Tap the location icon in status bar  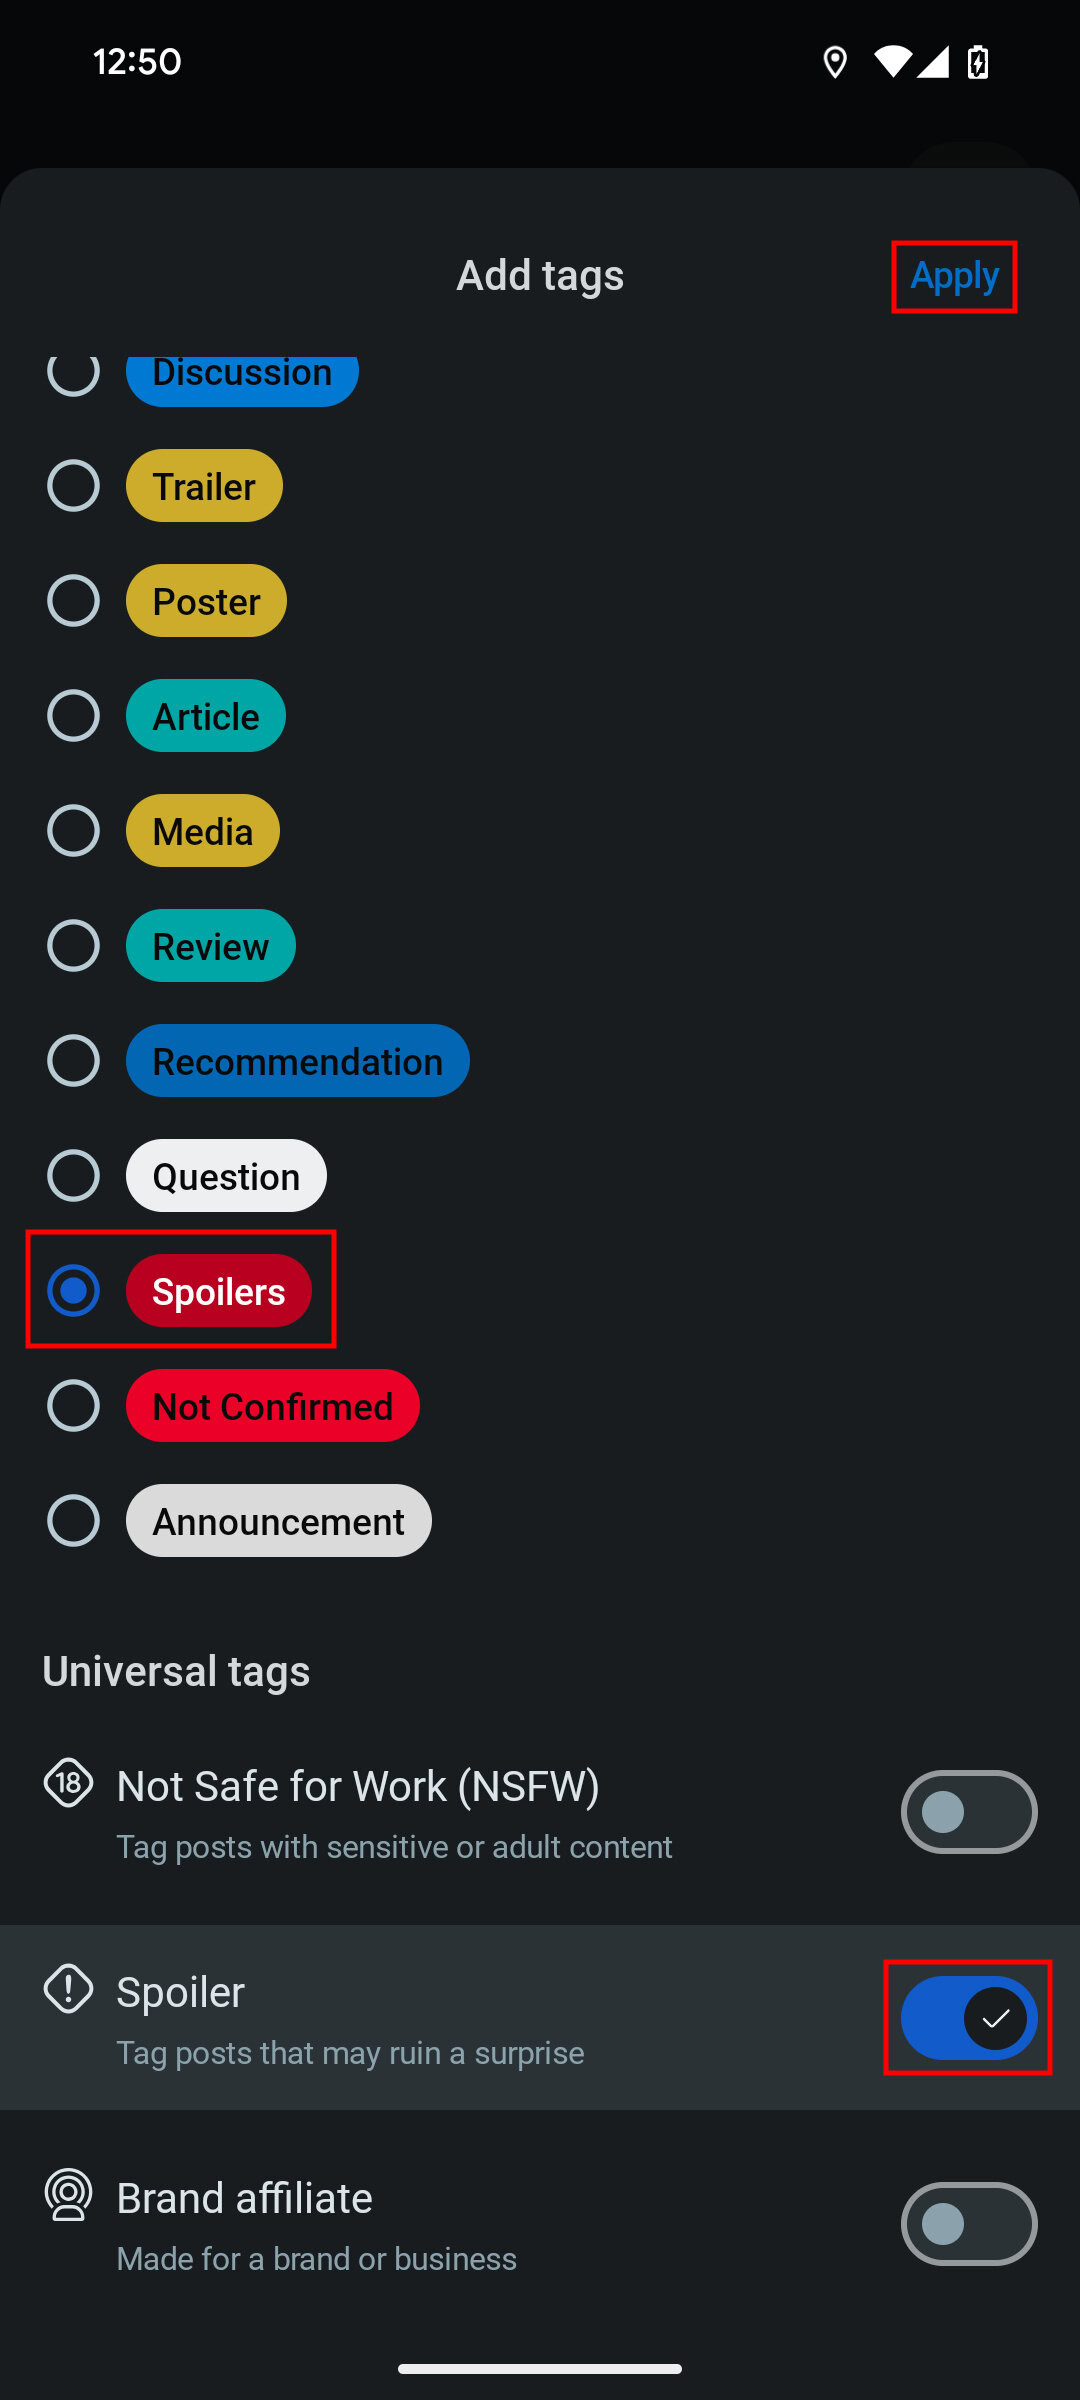835,62
